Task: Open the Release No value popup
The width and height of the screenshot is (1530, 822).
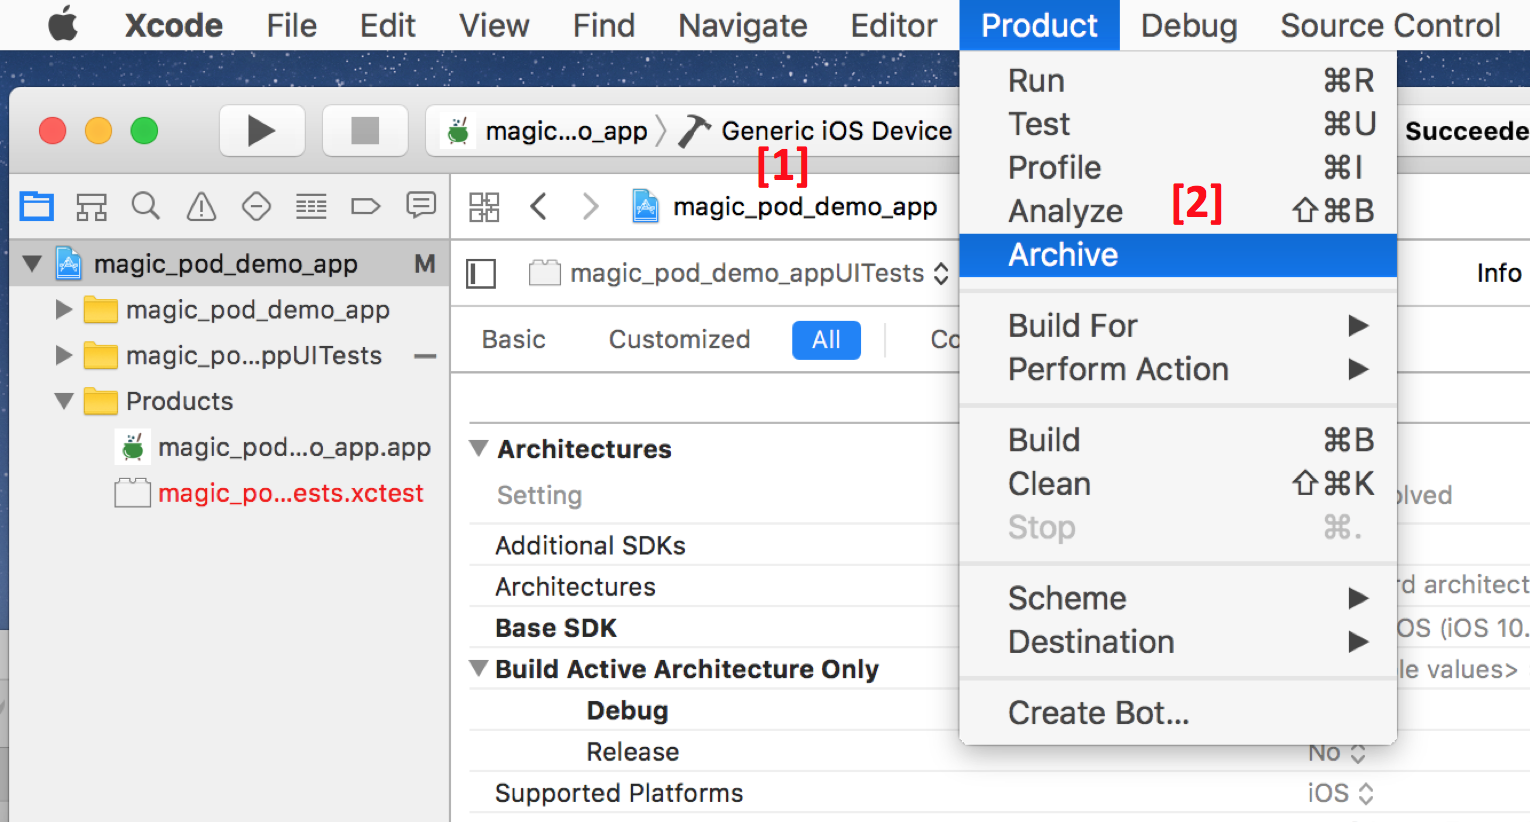Action: [1337, 752]
